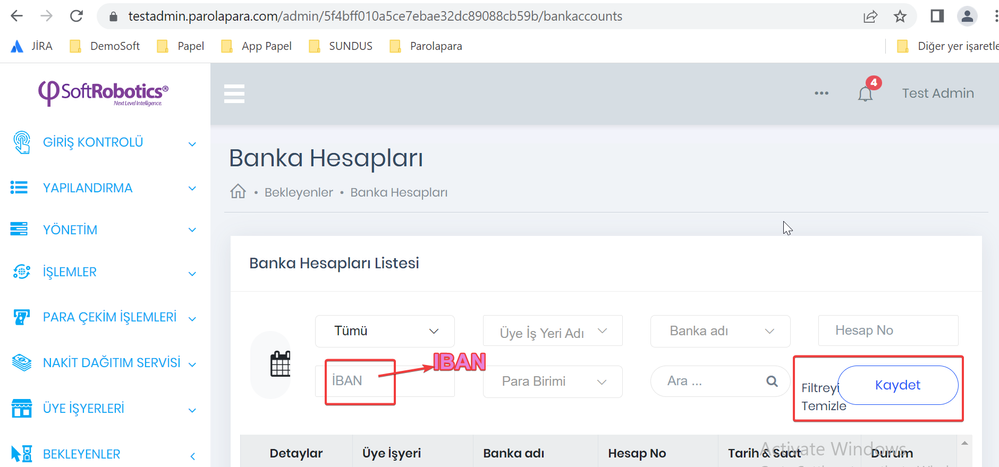
Task: Go back with the browser back arrow
Action: click(x=17, y=16)
